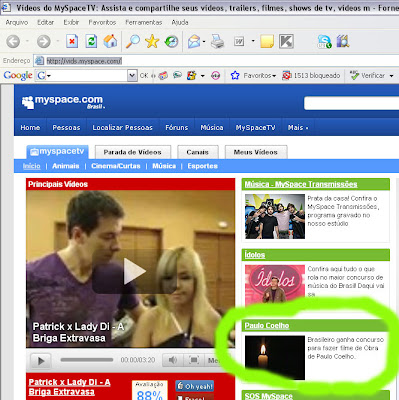Expand the Mail icon dropdown arrow
The height and width of the screenshot is (400, 399).
(x=204, y=42)
